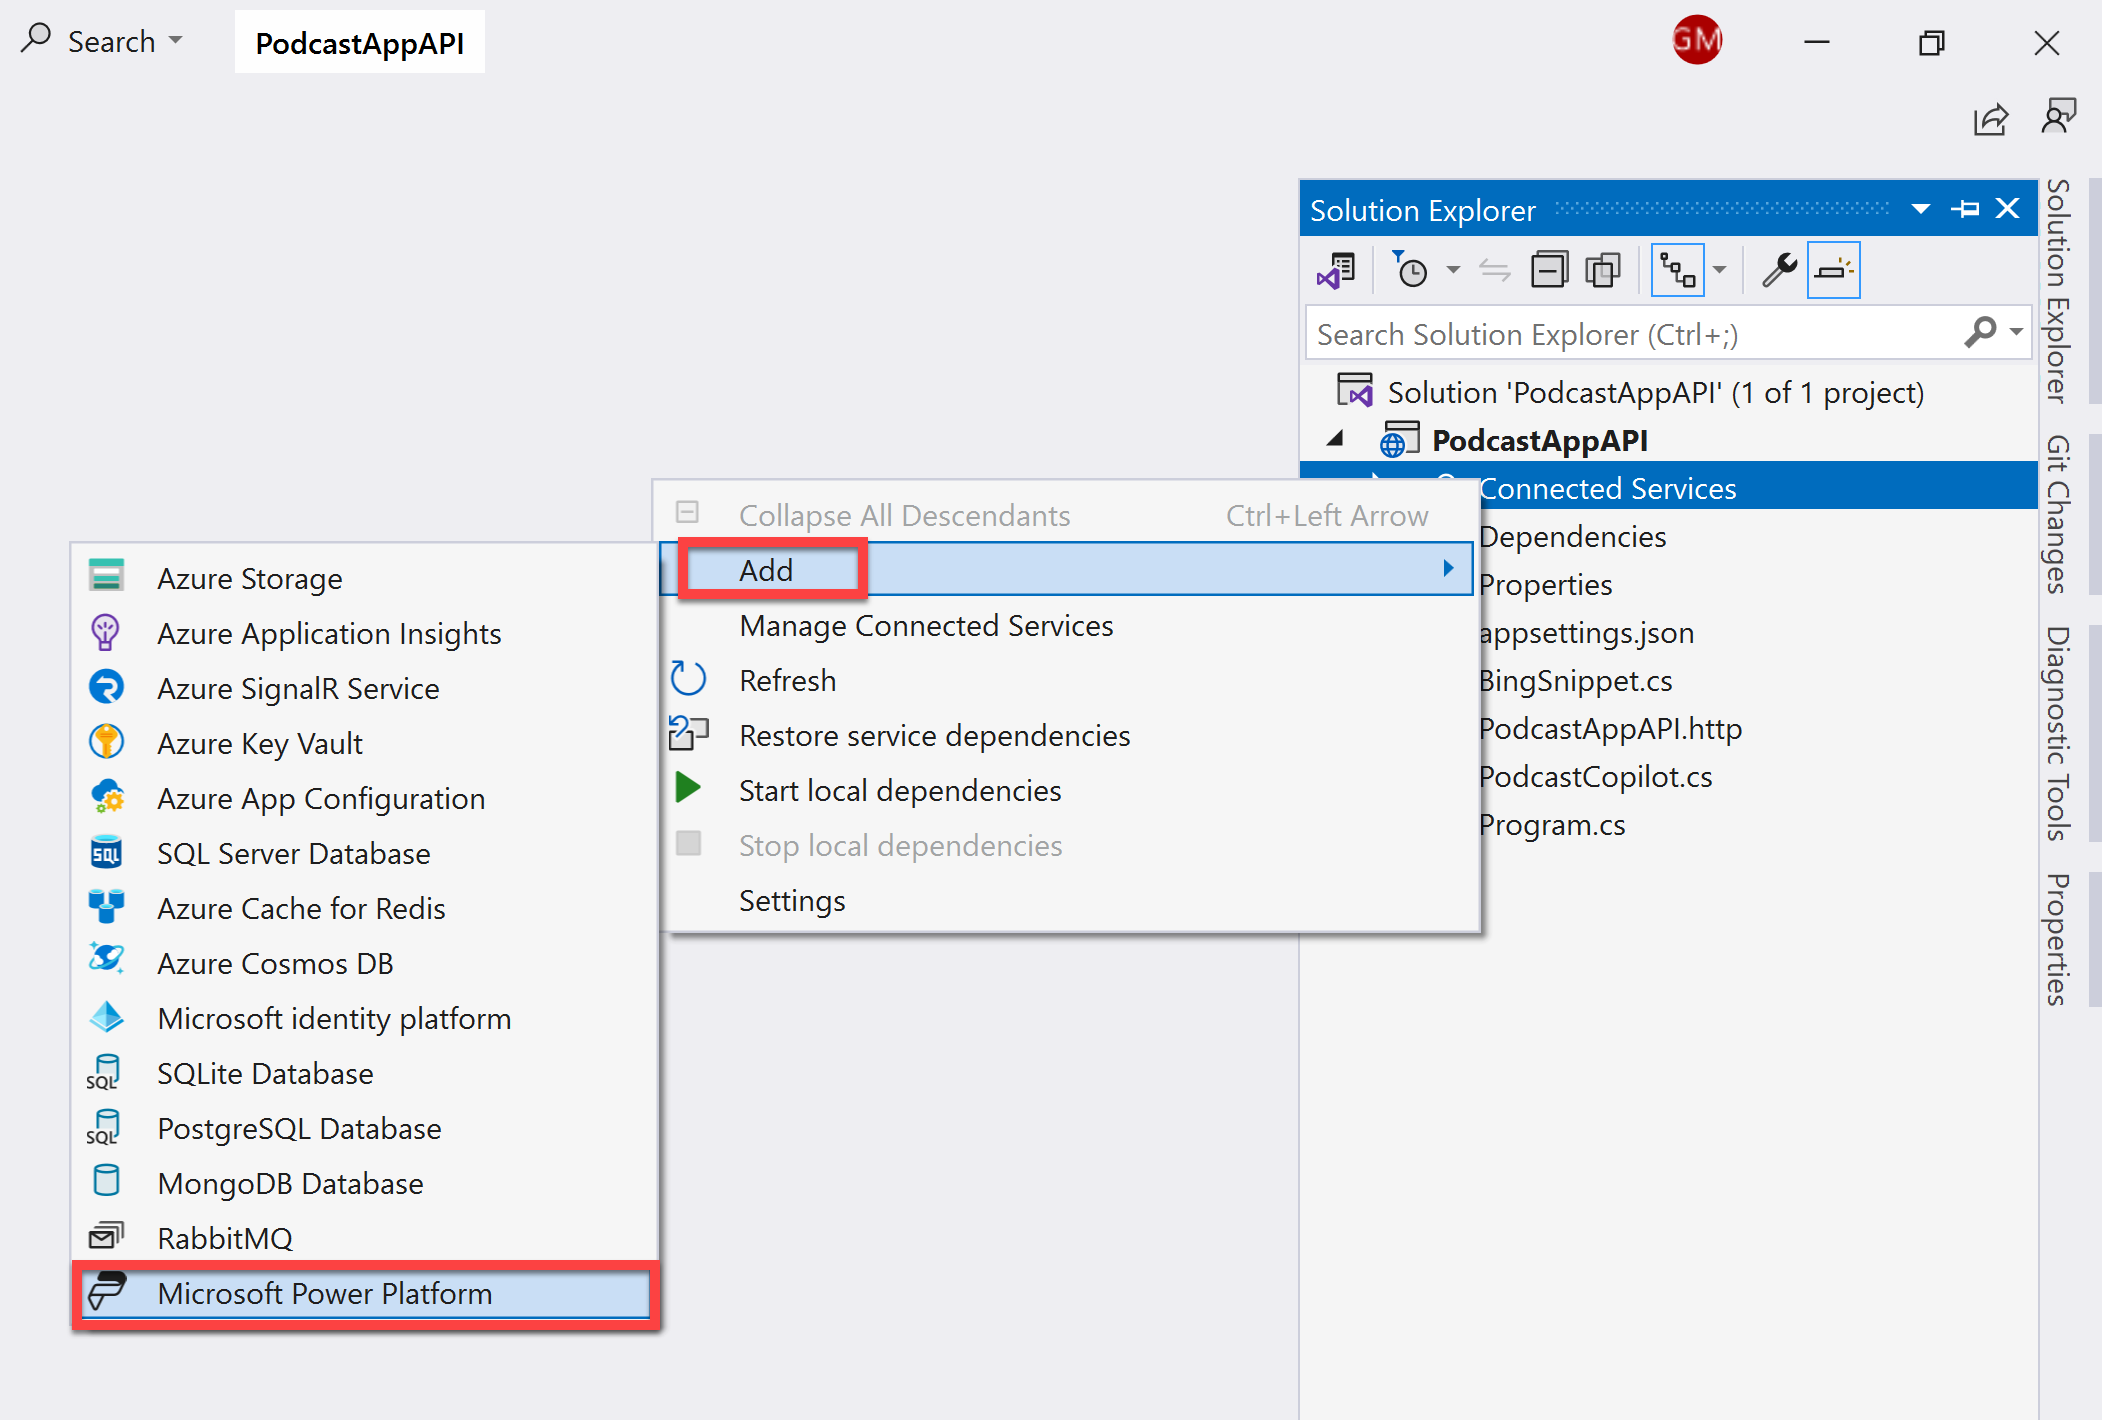The width and height of the screenshot is (2102, 1420).
Task: Click the feedback person icon at top right
Action: point(2058,117)
